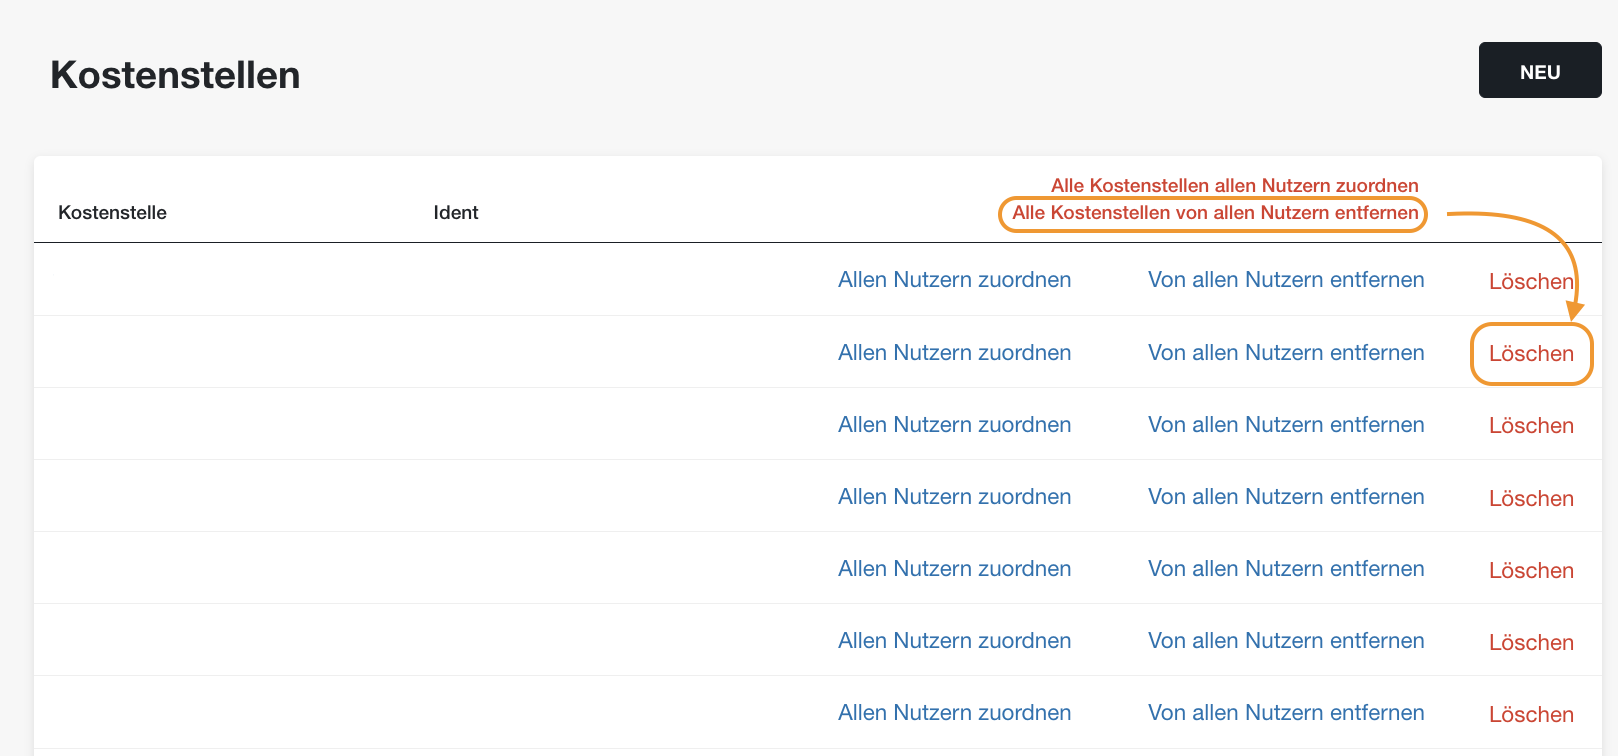The height and width of the screenshot is (756, 1618).
Task: Click 'Alle Kostenstellen von allen Nutzern entfernen'
Action: [x=1215, y=212]
